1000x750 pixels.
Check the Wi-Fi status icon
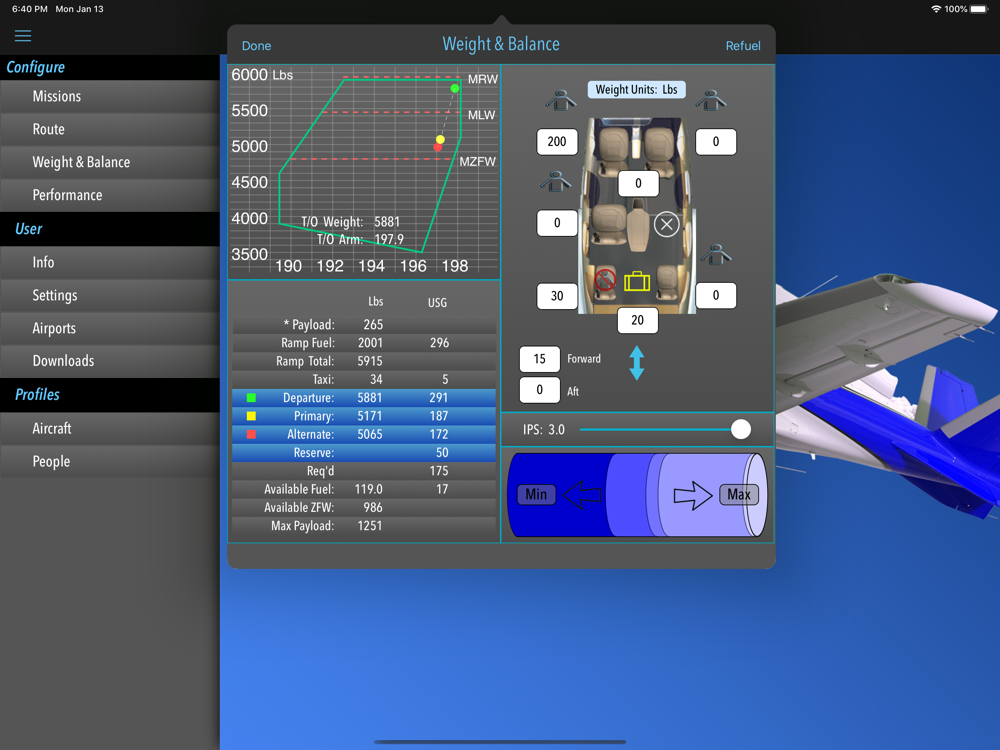[936, 9]
